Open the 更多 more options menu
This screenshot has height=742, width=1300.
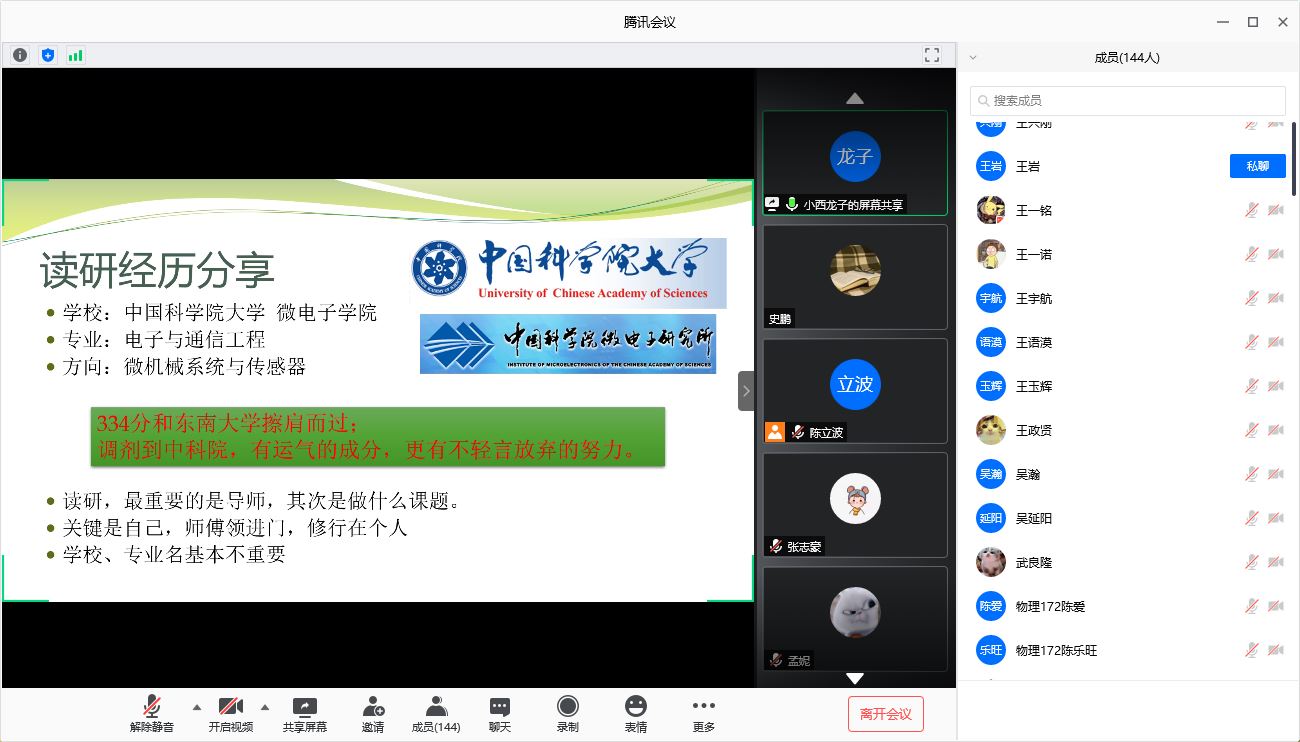click(703, 713)
